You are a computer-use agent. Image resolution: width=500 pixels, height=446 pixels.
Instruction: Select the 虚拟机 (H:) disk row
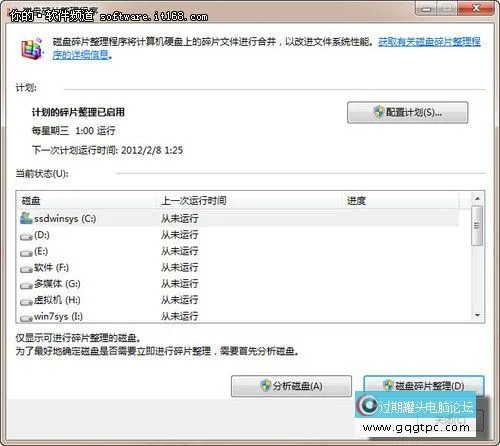[239, 300]
